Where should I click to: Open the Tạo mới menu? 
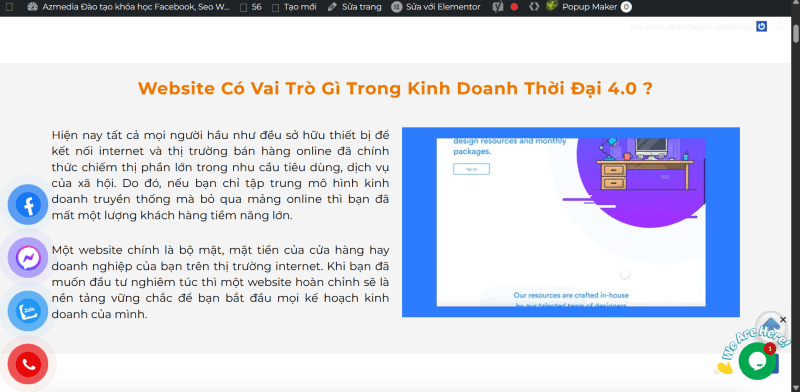[294, 7]
